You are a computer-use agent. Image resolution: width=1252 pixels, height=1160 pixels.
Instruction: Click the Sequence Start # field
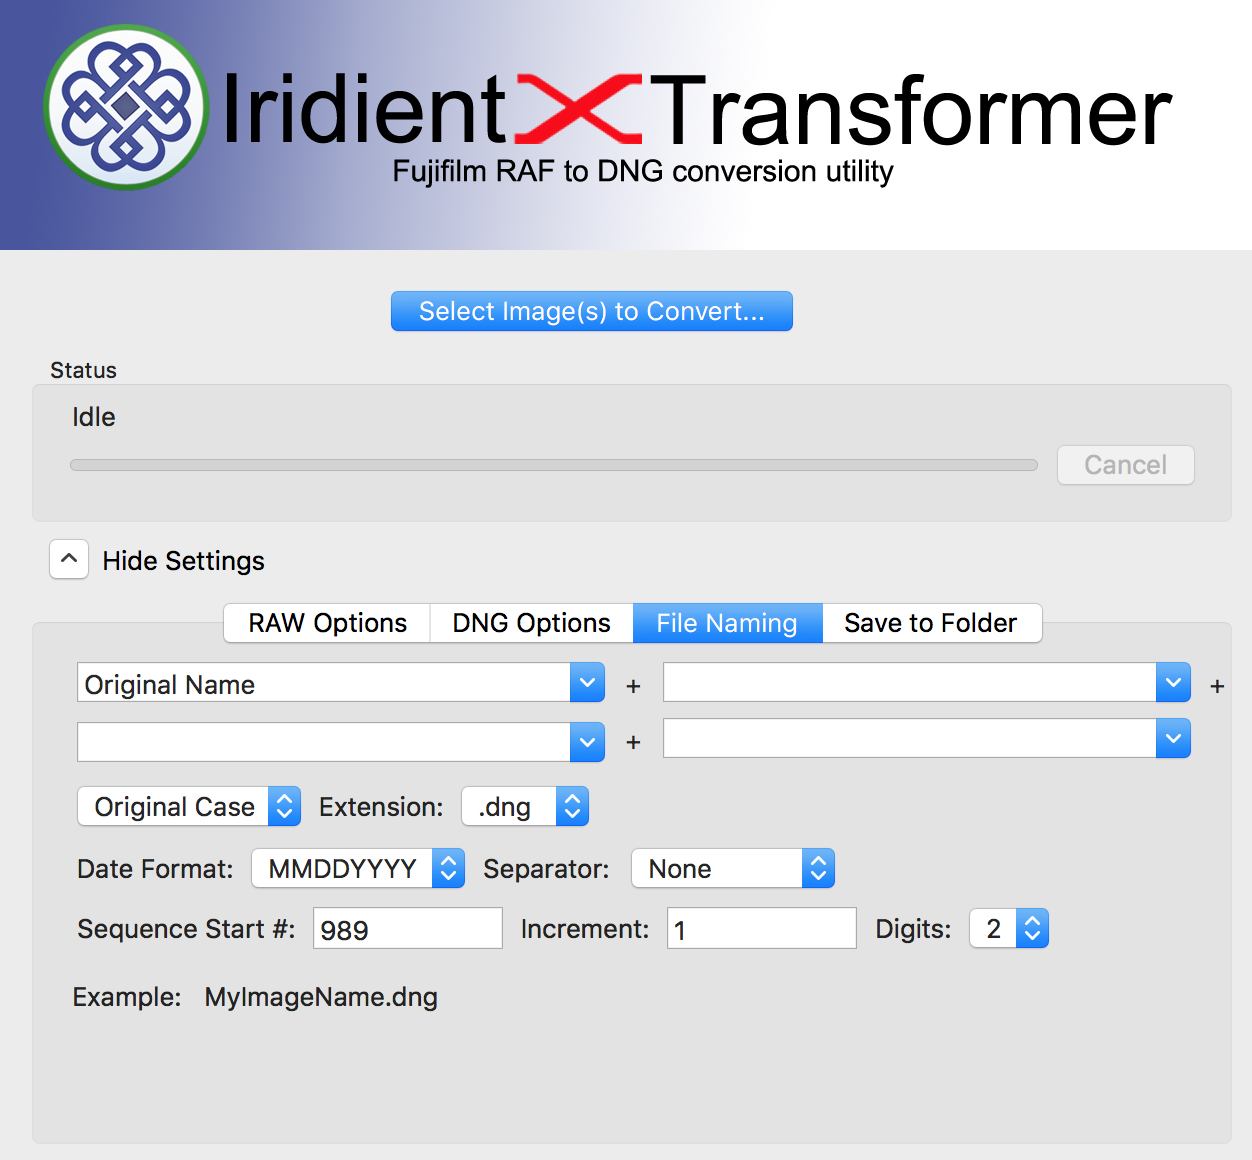pos(408,928)
